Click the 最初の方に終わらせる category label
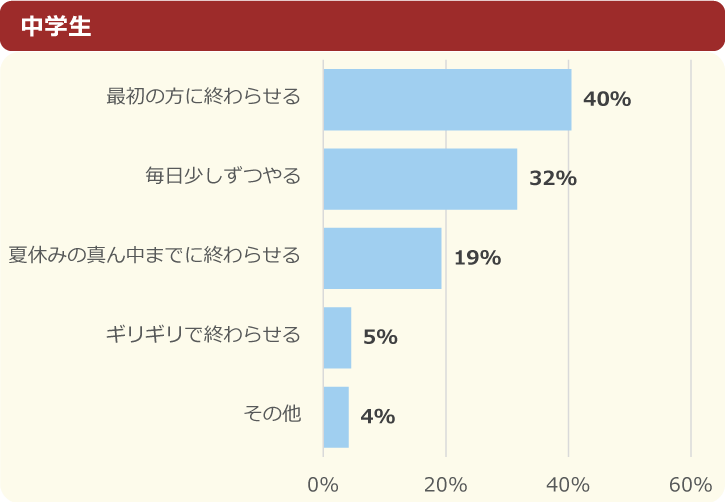Screen dimensions: 725x502 click(204, 97)
